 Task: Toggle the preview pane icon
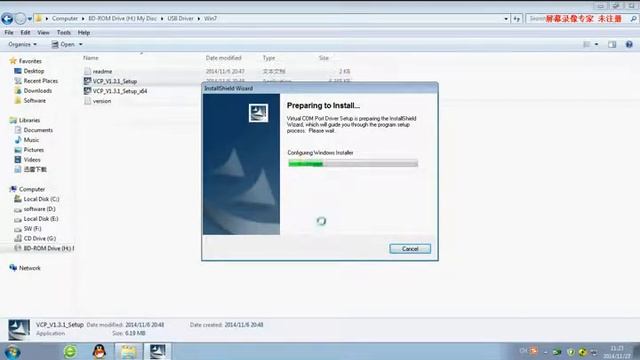(x=612, y=44)
